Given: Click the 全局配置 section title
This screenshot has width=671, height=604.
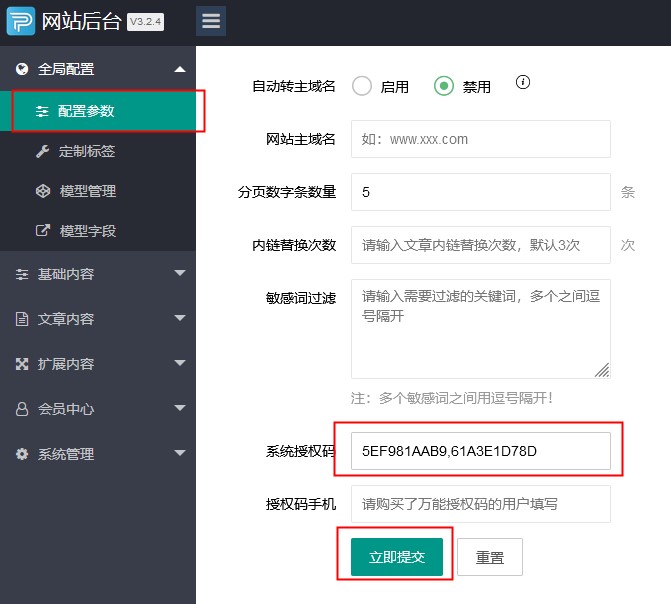Looking at the screenshot, I should click(66, 69).
